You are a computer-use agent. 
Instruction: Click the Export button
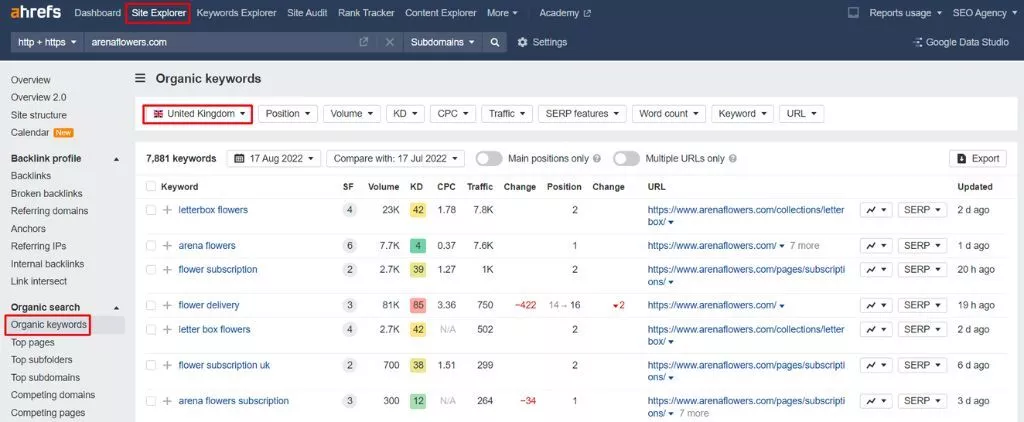(978, 158)
